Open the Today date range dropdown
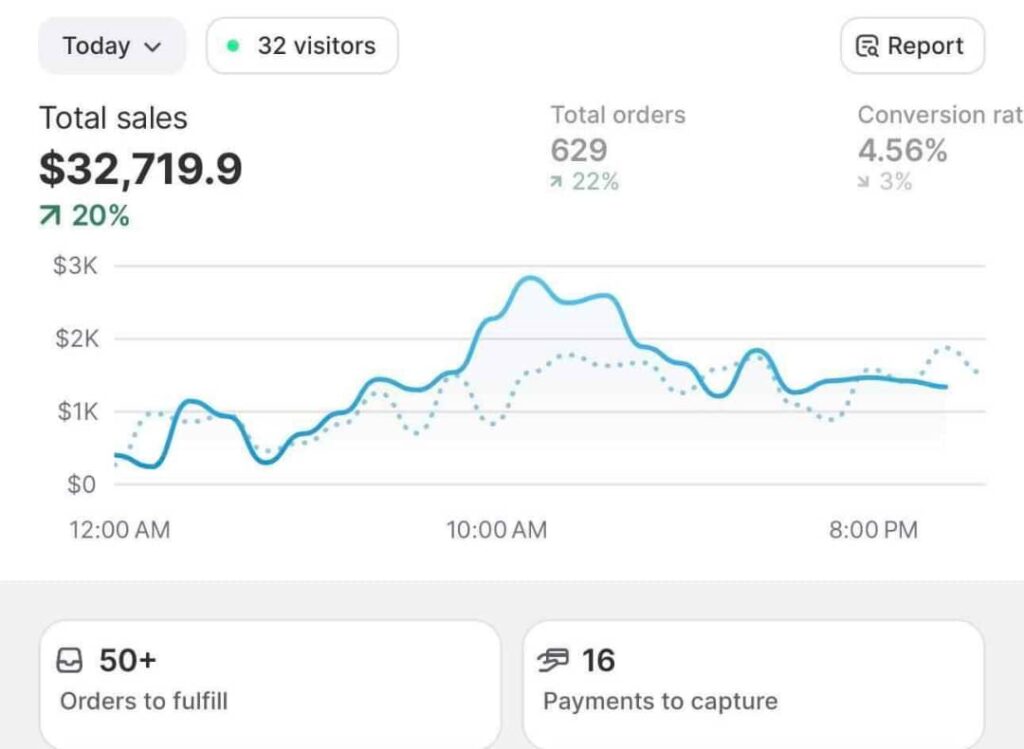The image size is (1024, 749). pos(110,45)
